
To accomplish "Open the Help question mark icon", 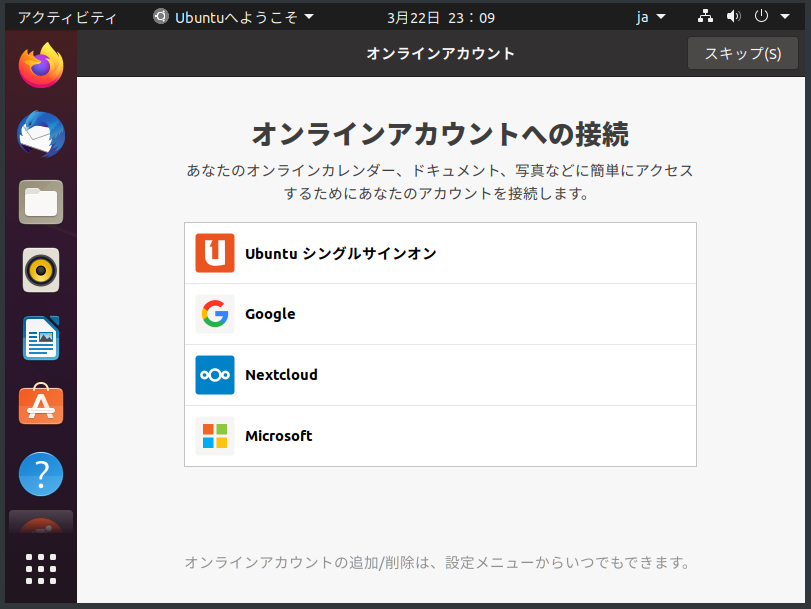I will [41, 474].
